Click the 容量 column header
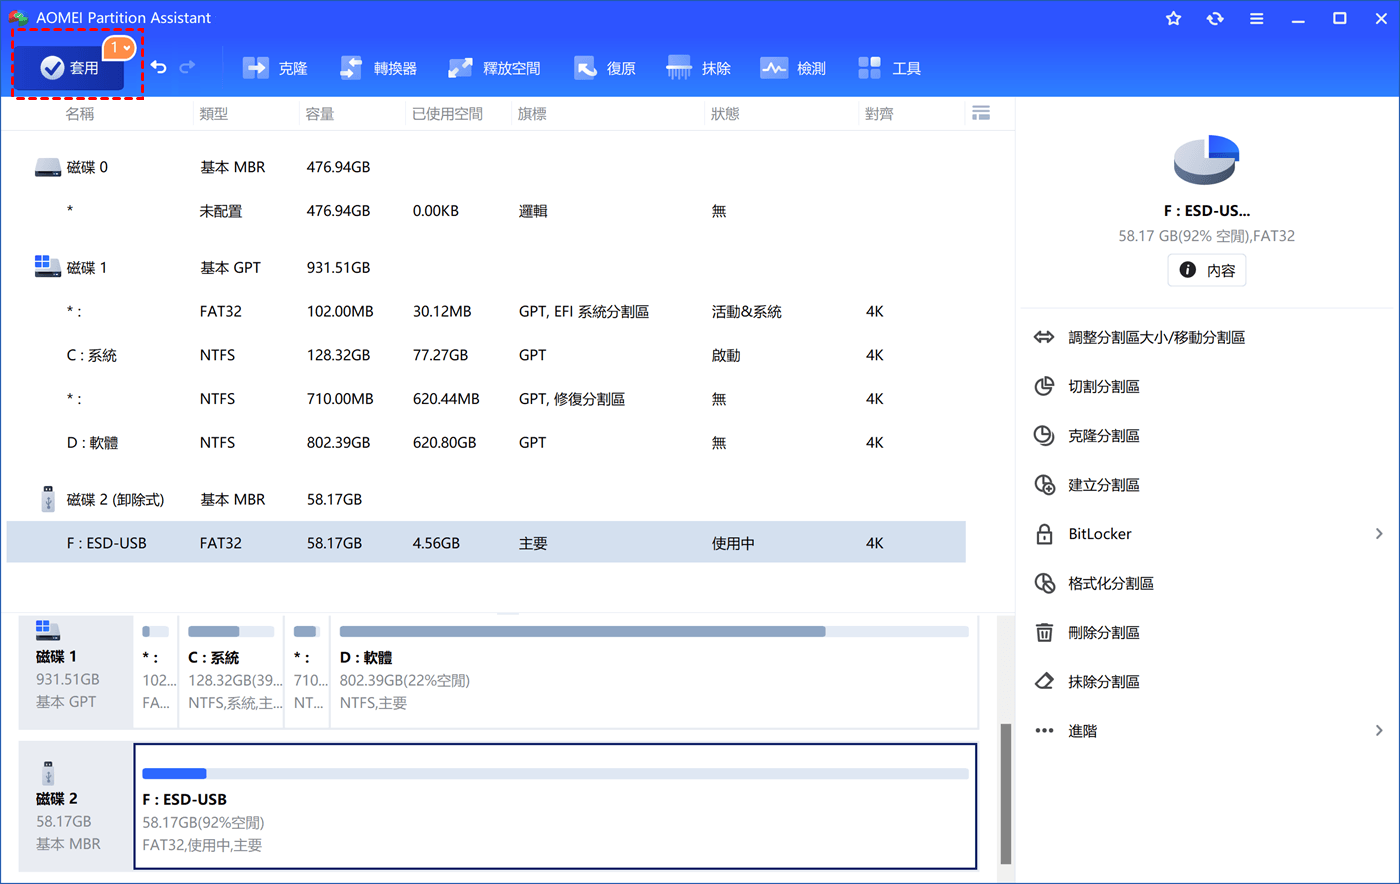The image size is (1400, 884). tap(320, 114)
